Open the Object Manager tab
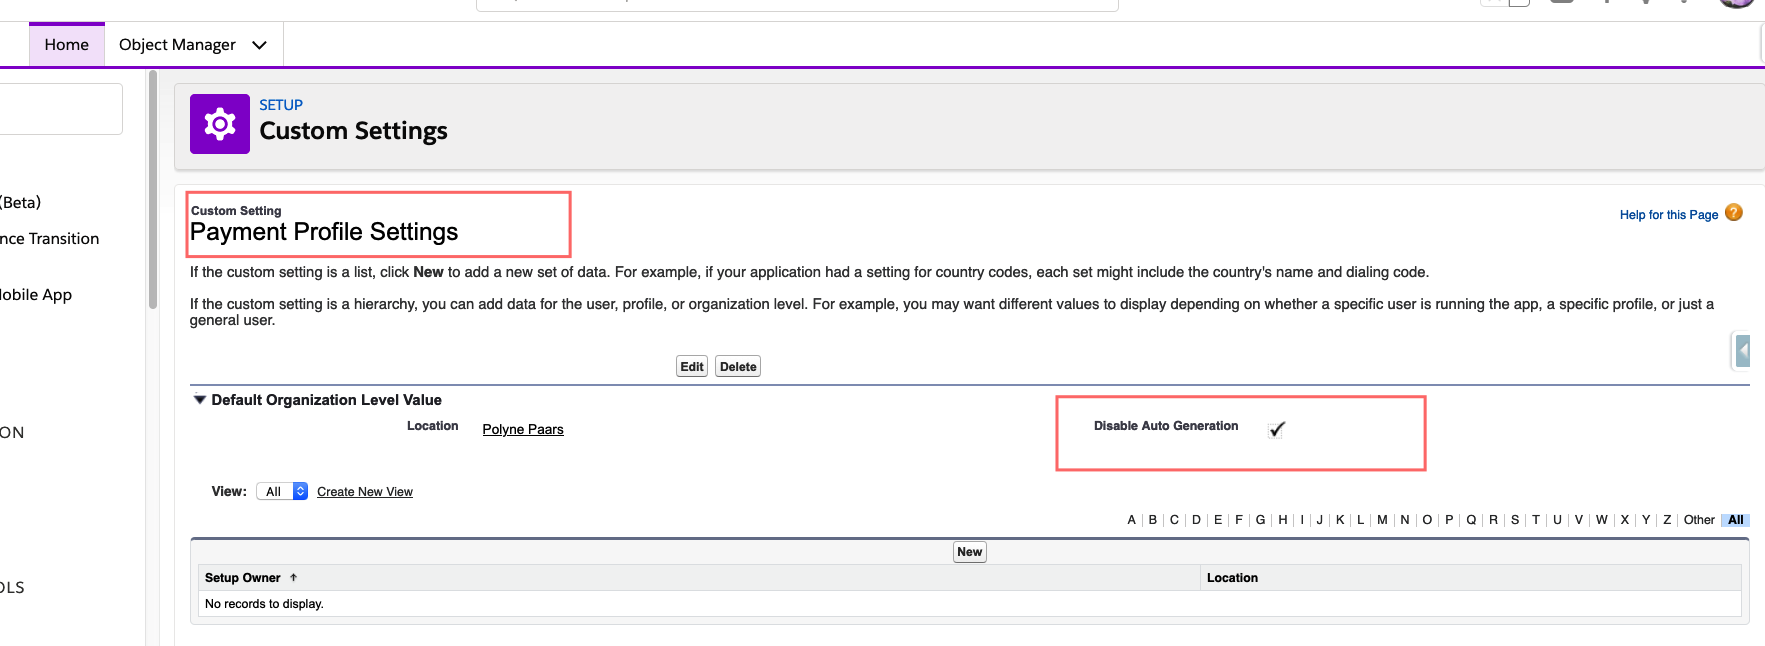Screen dimensions: 1765x646 point(177,45)
